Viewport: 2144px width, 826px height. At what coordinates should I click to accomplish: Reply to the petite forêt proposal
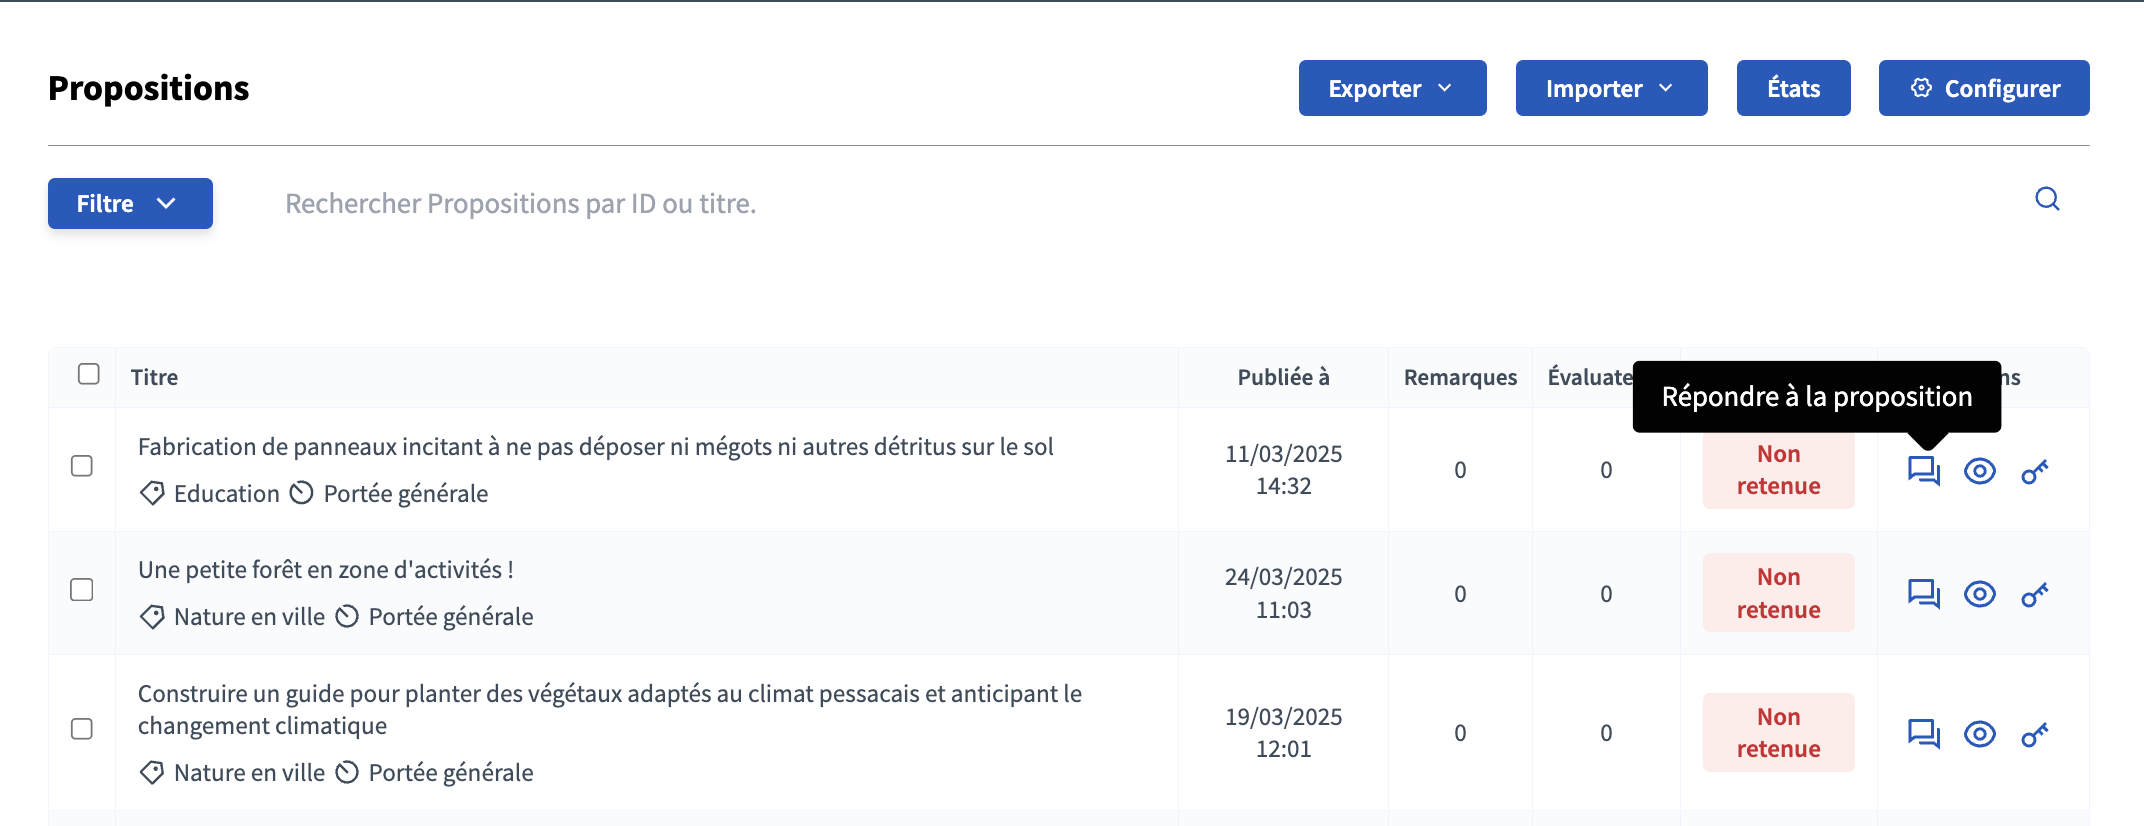[1923, 594]
